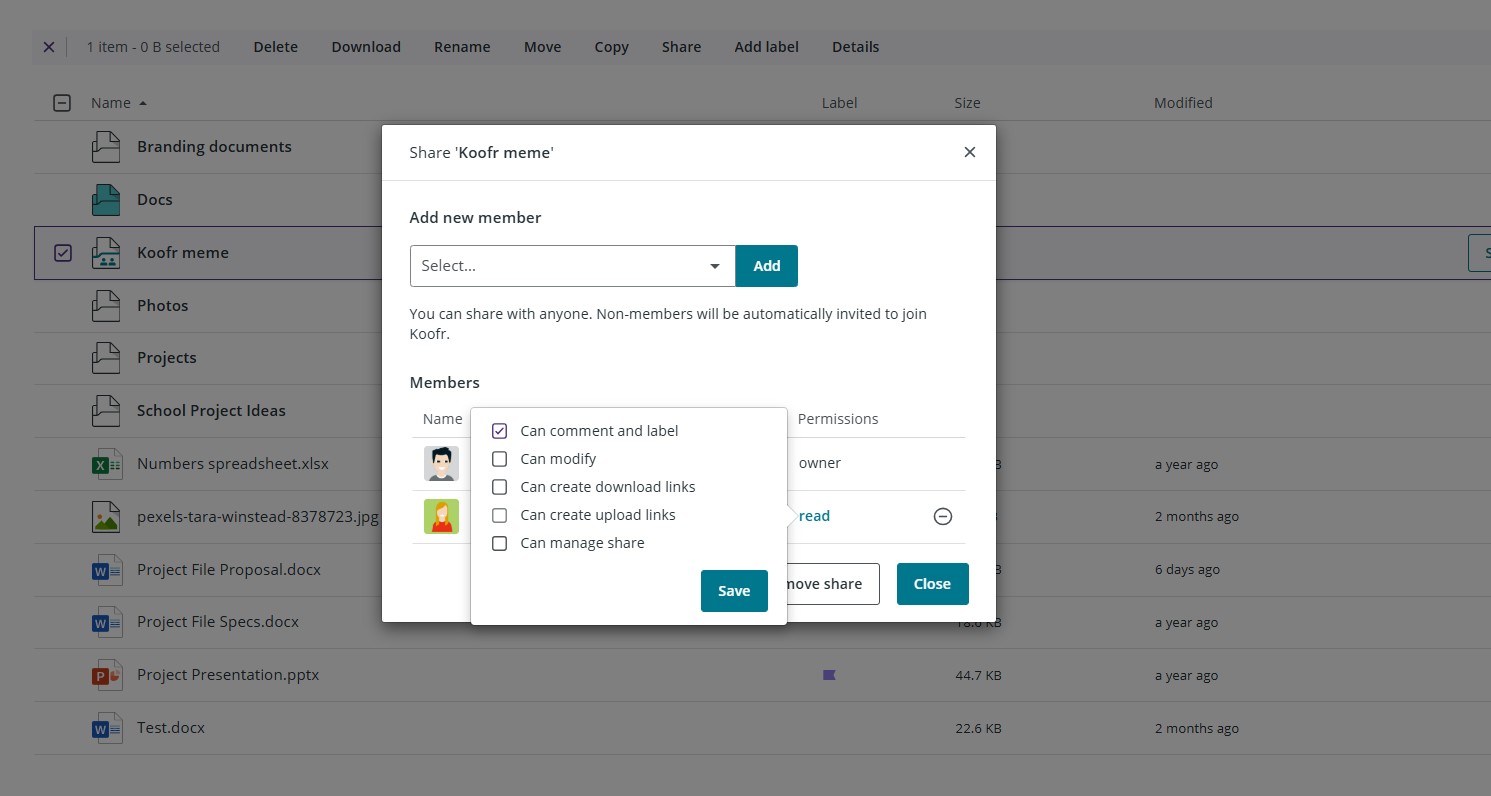Sort by the Modified column header
The height and width of the screenshot is (796, 1491).
tap(1183, 103)
